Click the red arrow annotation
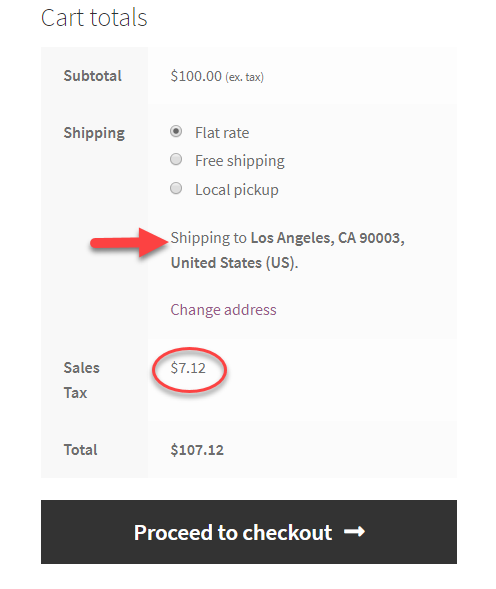496x589 pixels. (x=129, y=242)
